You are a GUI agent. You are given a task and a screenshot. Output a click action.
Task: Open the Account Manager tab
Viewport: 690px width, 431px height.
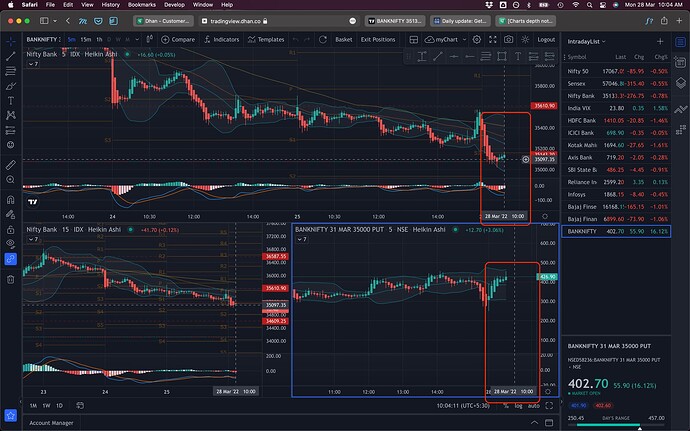click(51, 423)
